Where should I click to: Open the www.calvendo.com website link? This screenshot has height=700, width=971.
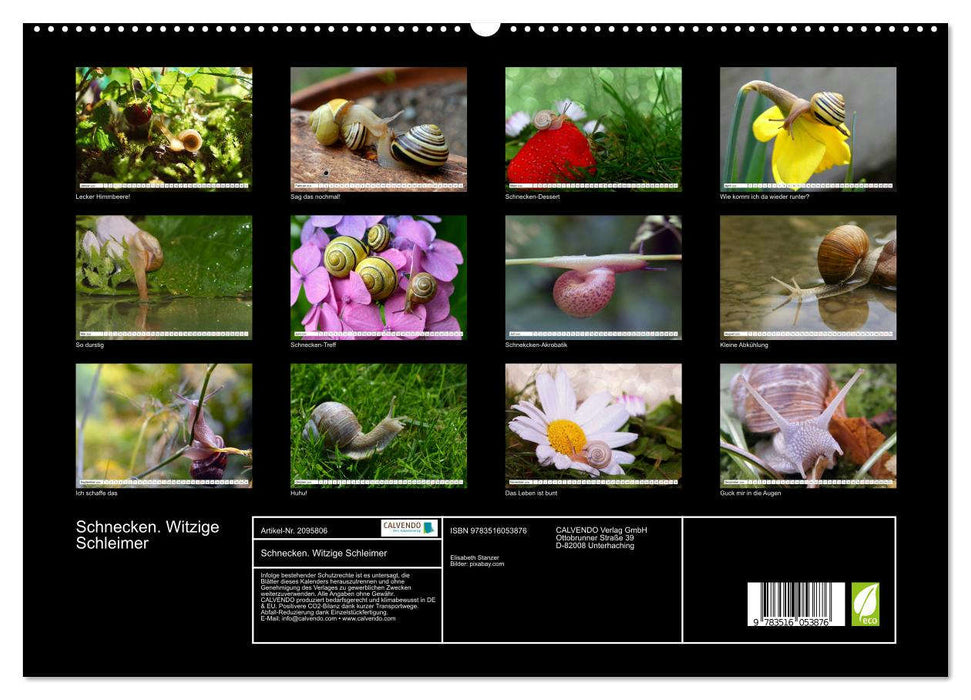click(x=366, y=620)
